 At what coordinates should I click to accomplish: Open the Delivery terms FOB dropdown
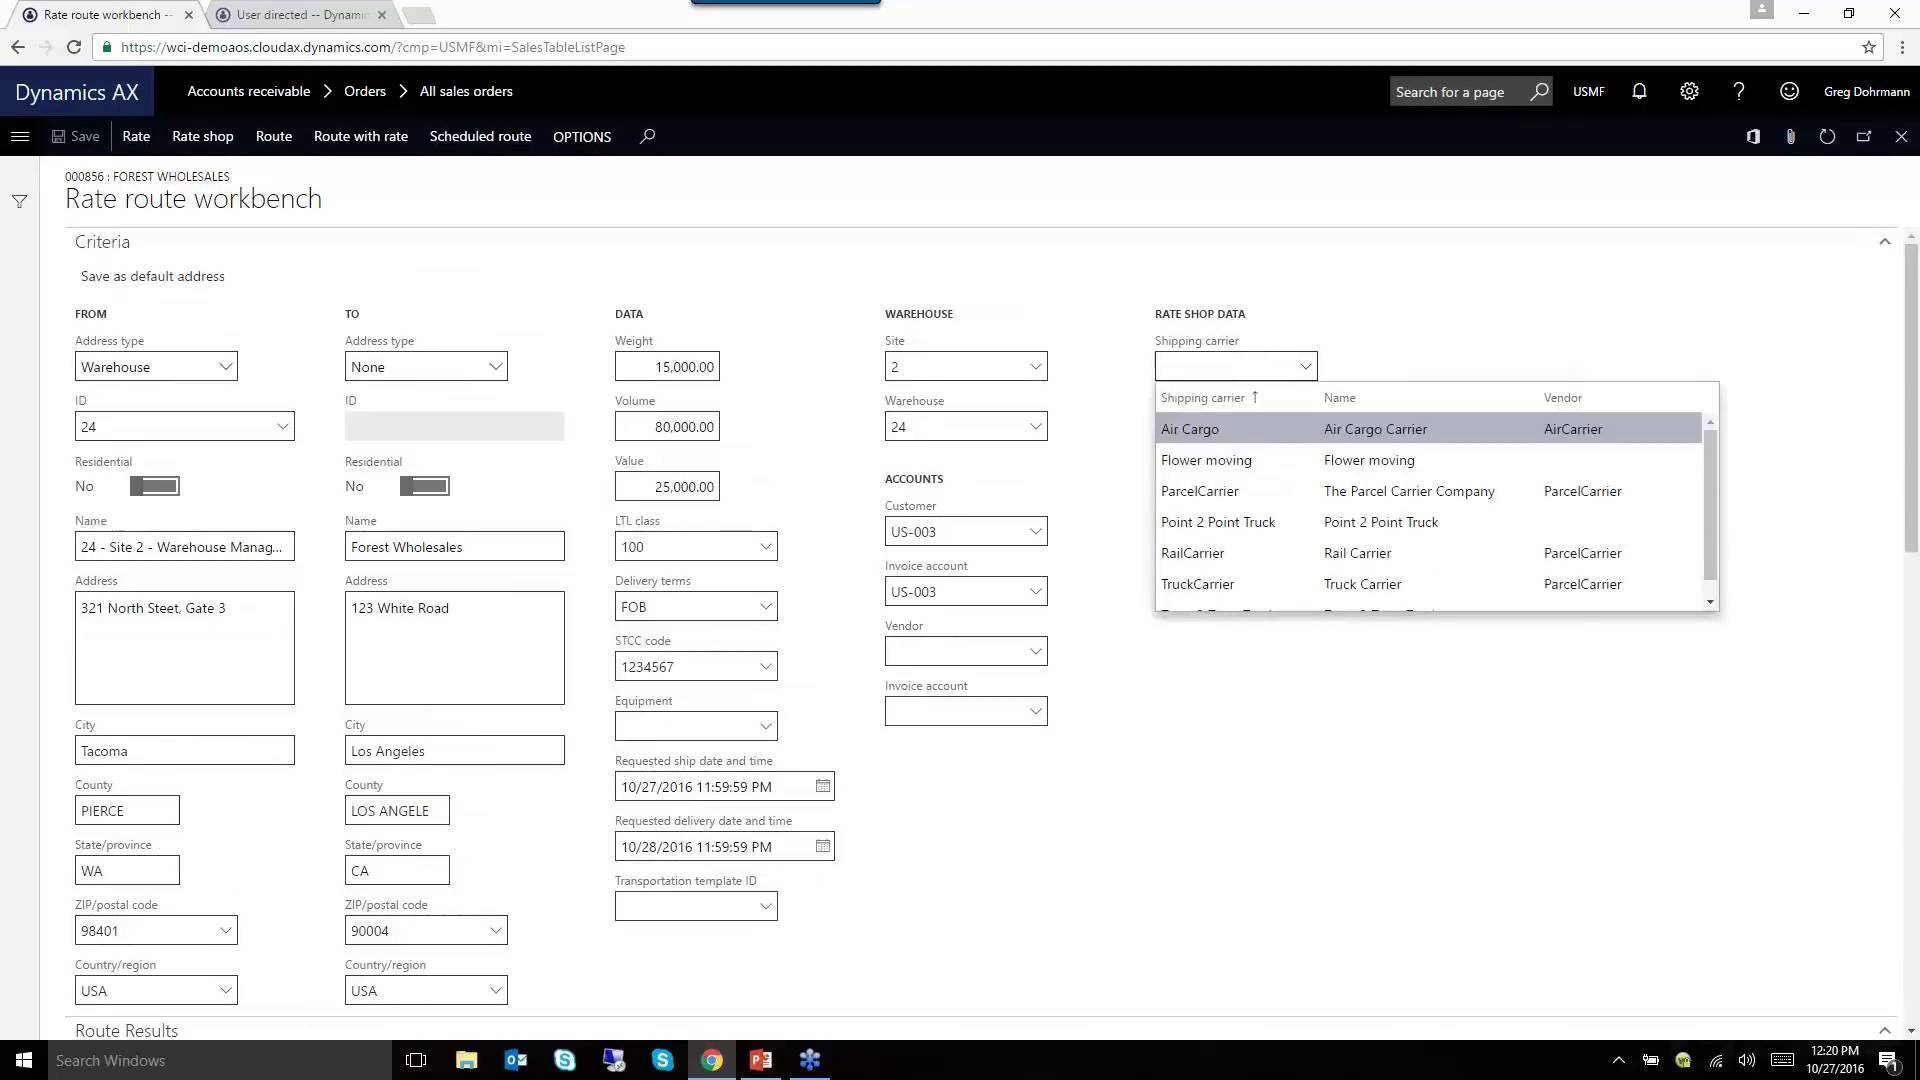pos(765,606)
